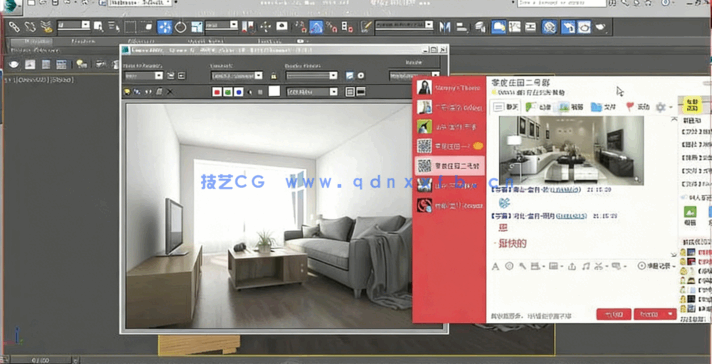The image size is (712, 364).
Task: Open the RGB Alpha channel dropdown
Action: (312, 92)
